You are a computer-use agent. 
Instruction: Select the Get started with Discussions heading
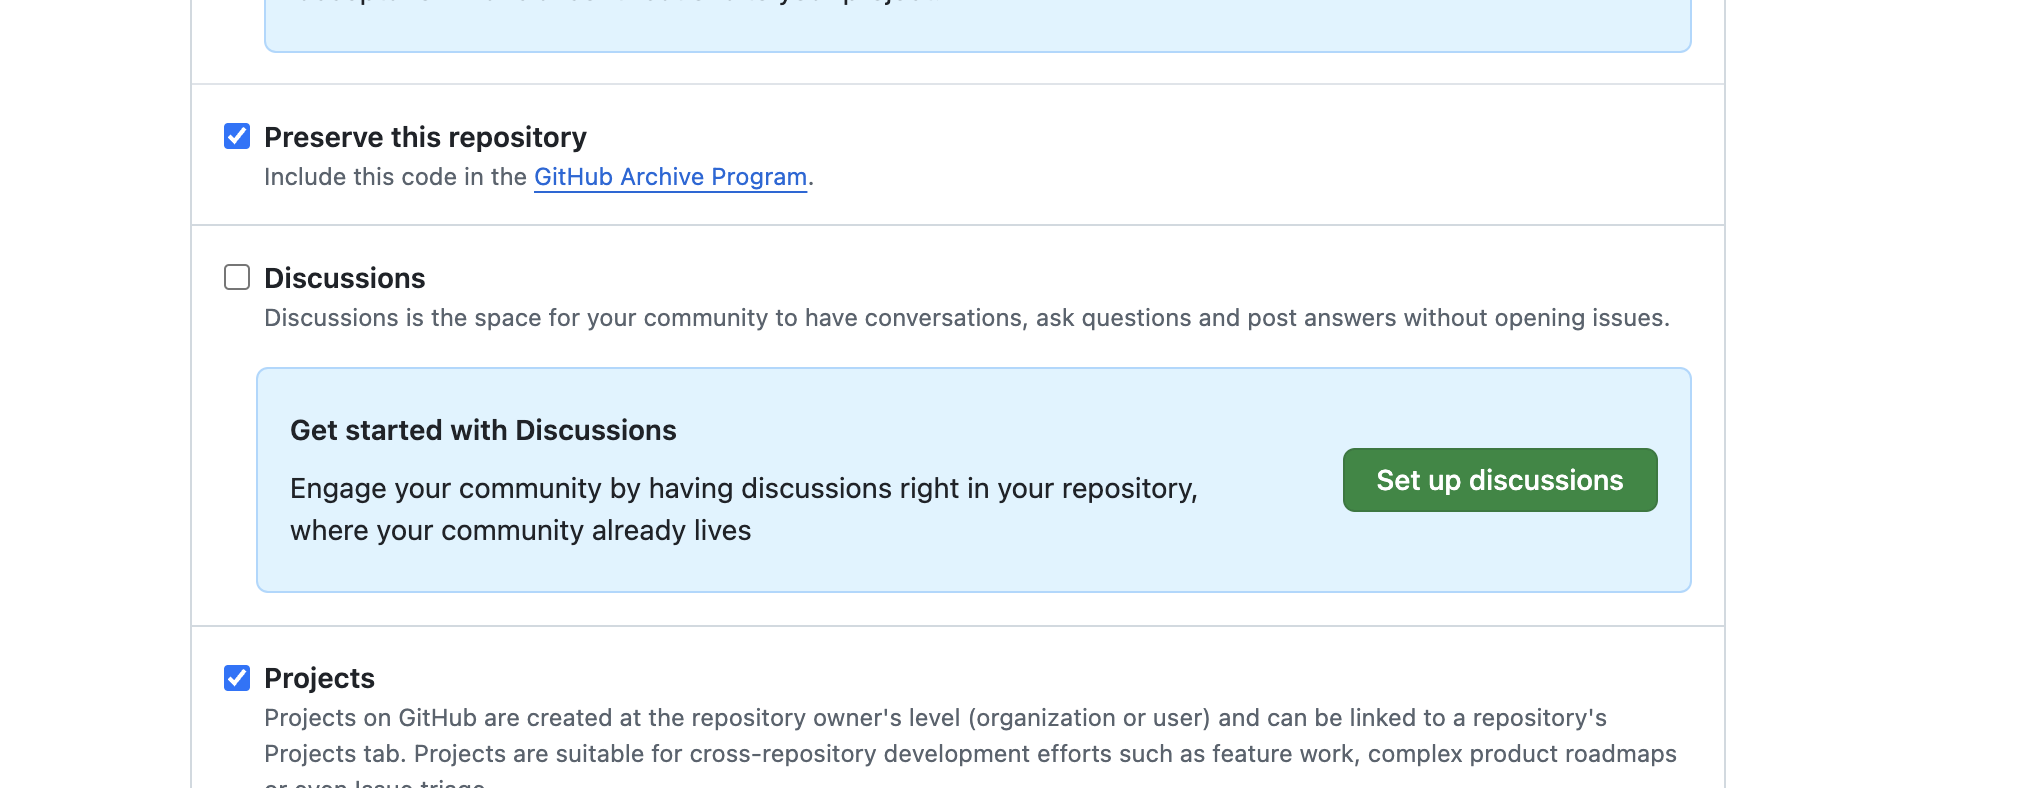483,430
